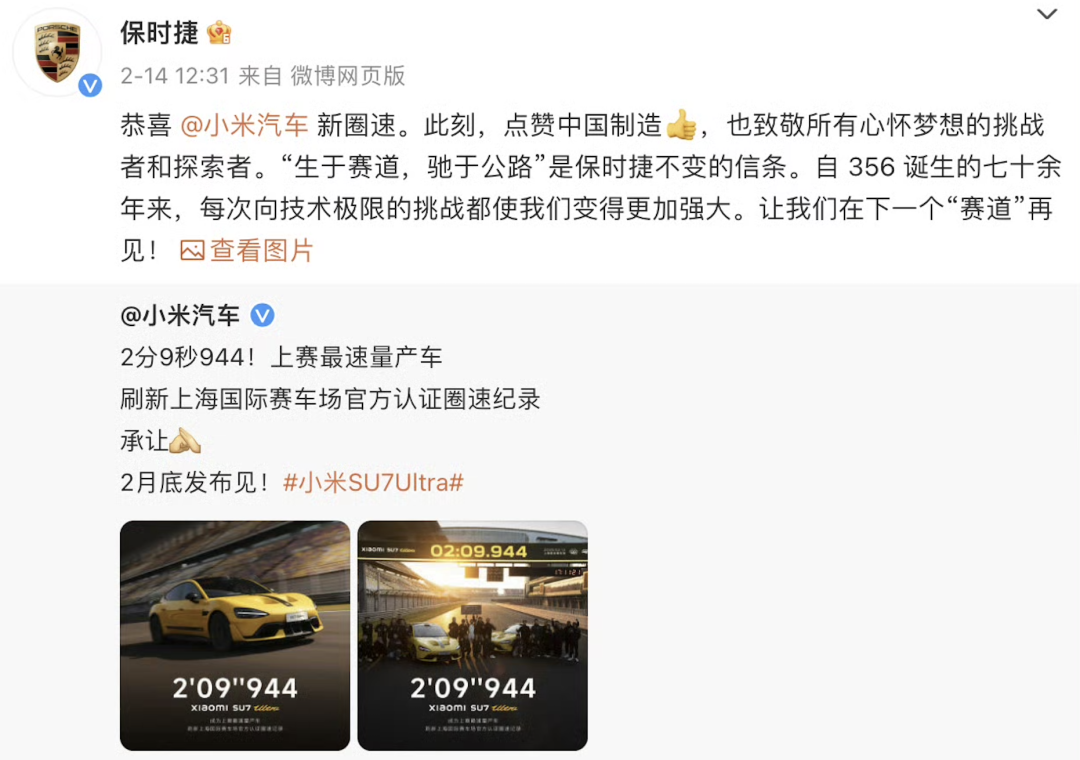Viewport: 1080px width, 760px height.
Task: Open the @小米汽车 mention in Porsche's post
Action: (244, 125)
